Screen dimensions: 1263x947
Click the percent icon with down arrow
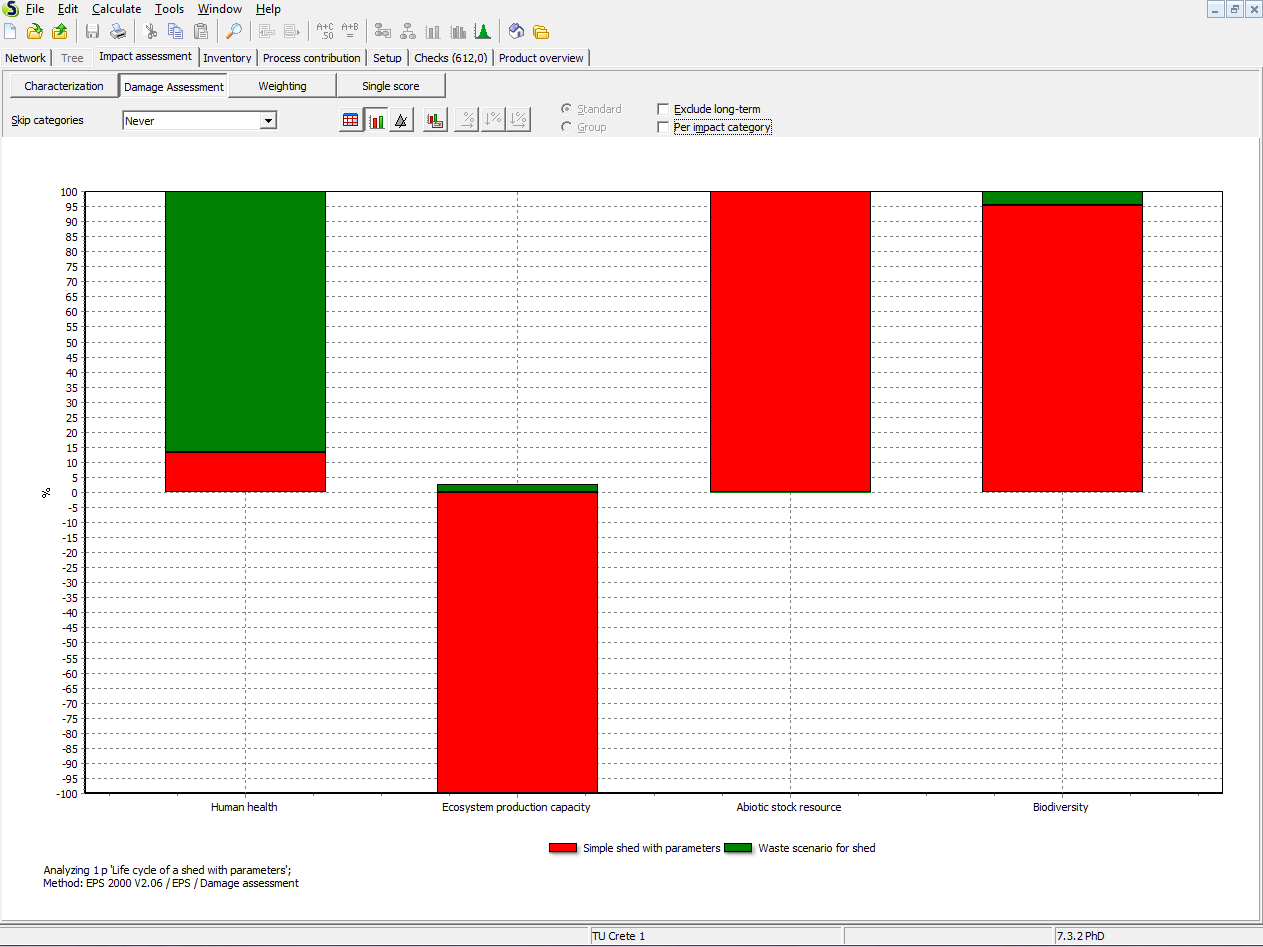pos(492,121)
